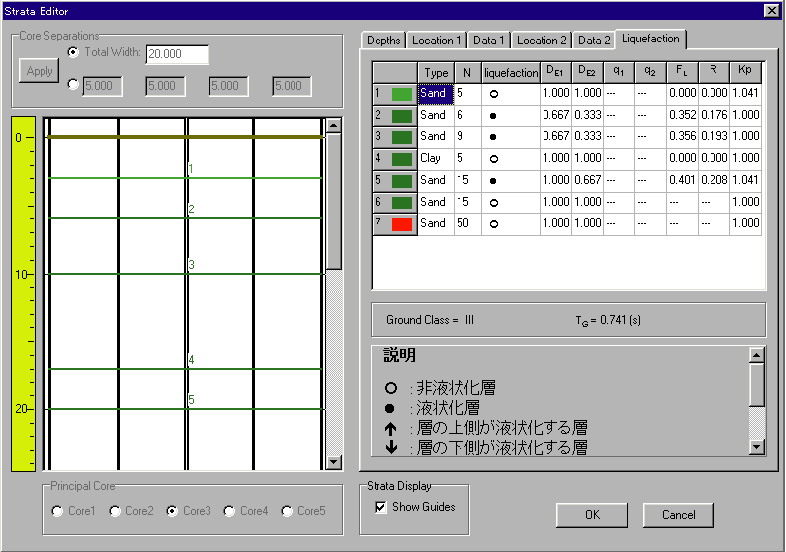Select the red color swatch in row 7
Screen dimensions: 786x552
pos(402,224)
